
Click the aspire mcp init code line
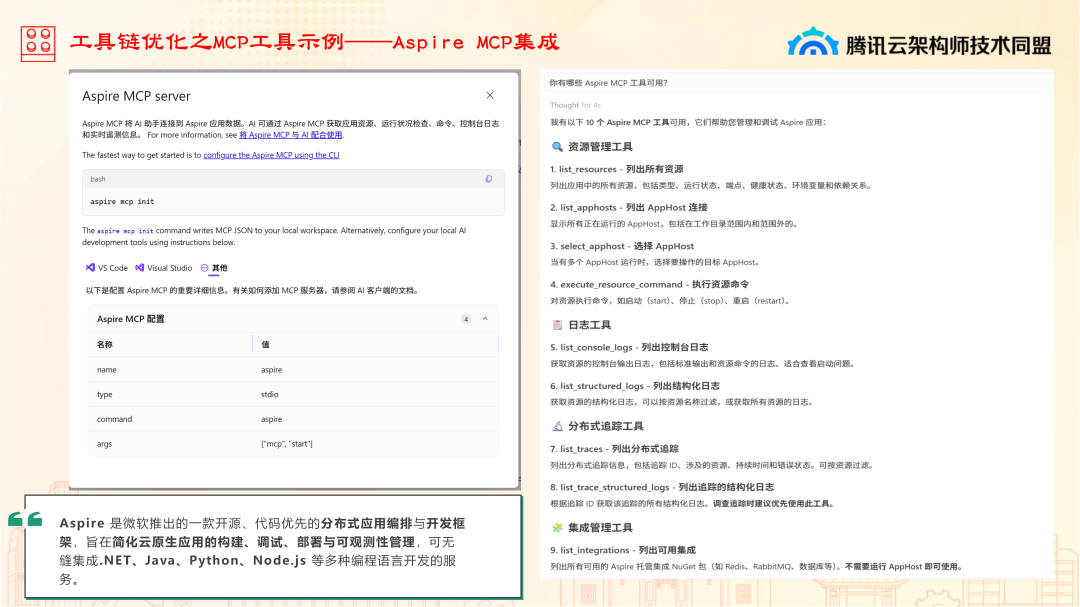[x=122, y=202]
